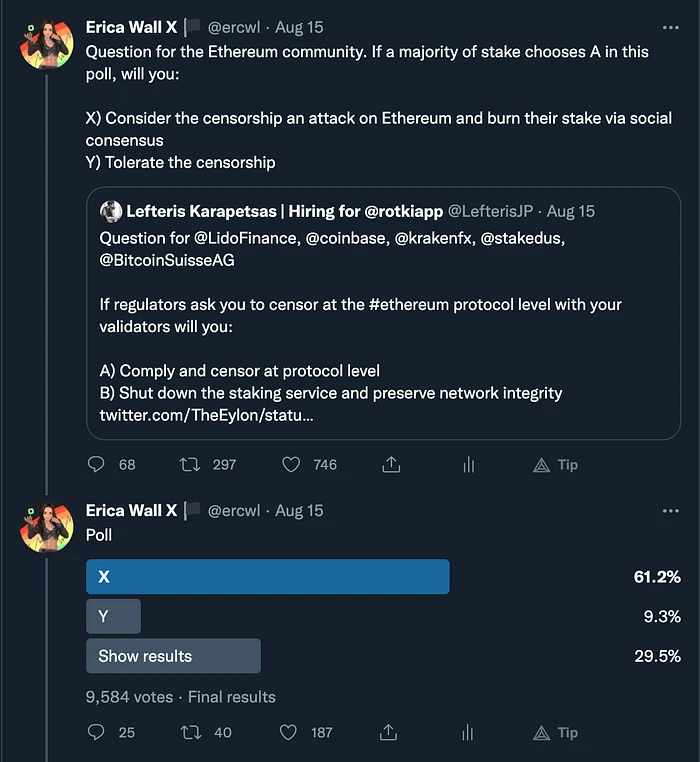The image size is (700, 762).
Task: Open the @ercwl profile handle on first tweet
Action: 233,28
